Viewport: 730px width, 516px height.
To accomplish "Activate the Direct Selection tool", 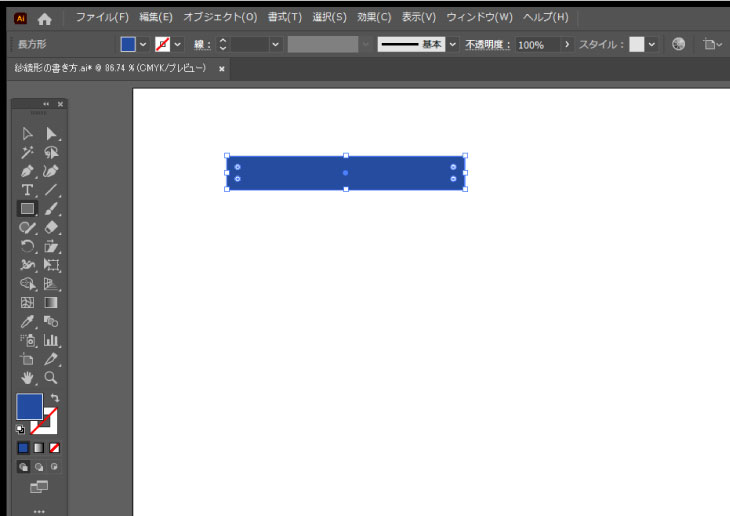I will 51,133.
